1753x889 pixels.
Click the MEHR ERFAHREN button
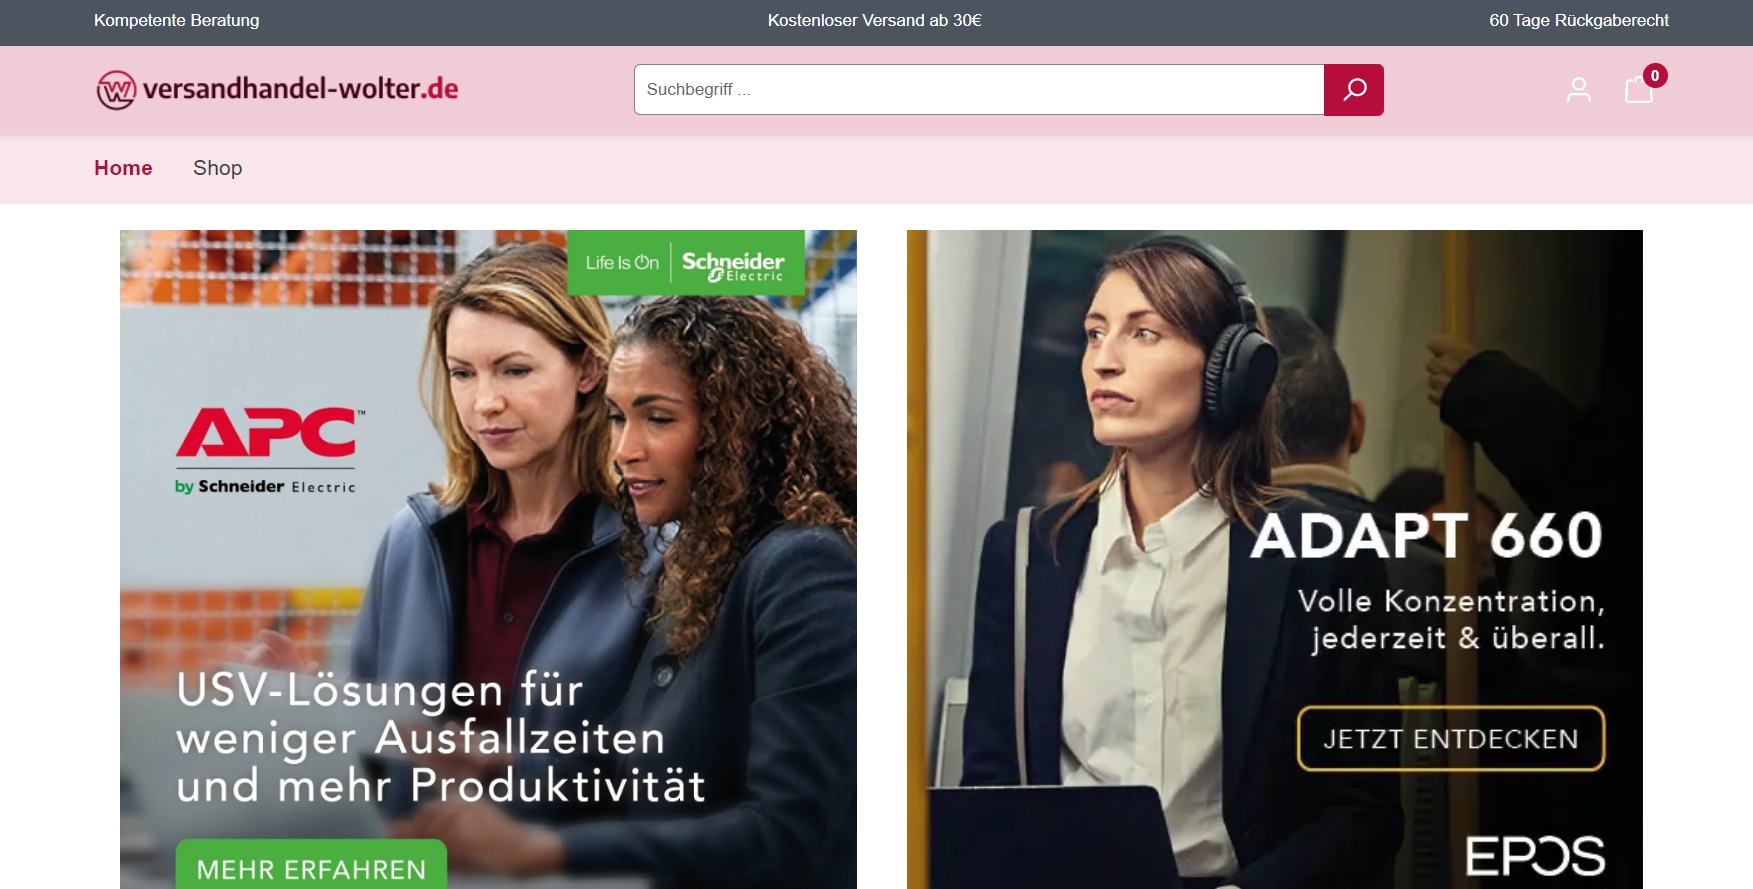coord(311,865)
